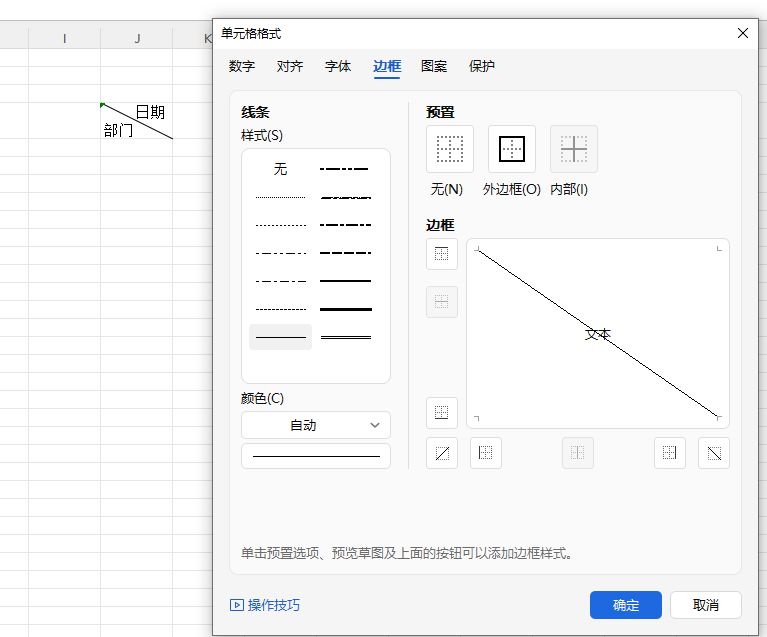The width and height of the screenshot is (767, 637).
Task: Apply the outer border (外边框) preset
Action: [512, 149]
